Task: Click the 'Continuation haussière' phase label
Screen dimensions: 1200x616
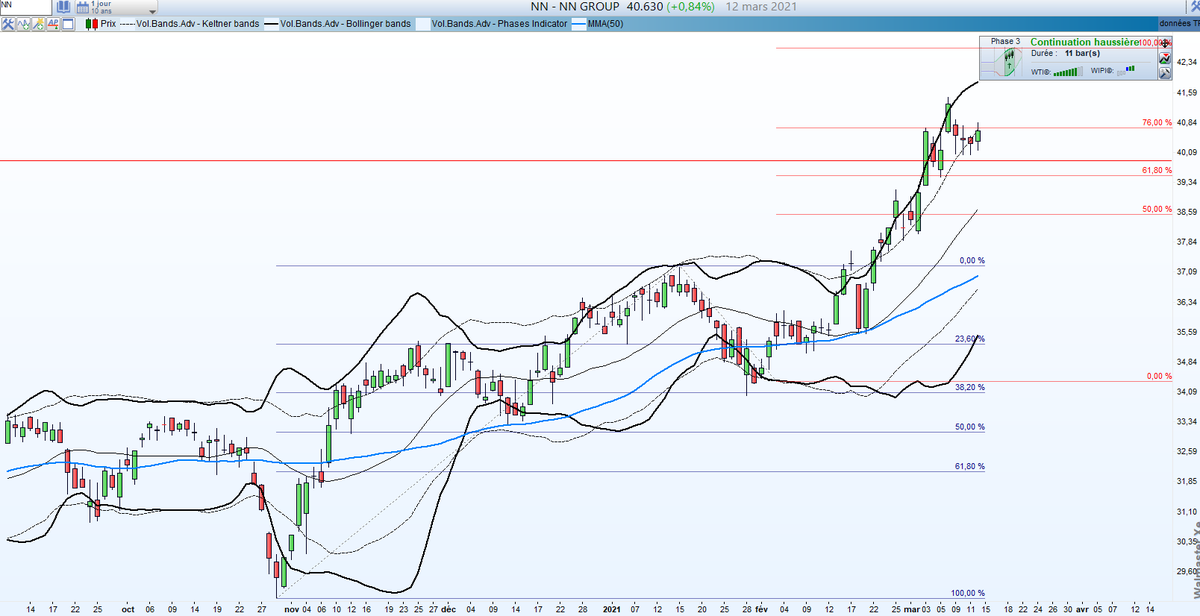Action: pos(1084,42)
